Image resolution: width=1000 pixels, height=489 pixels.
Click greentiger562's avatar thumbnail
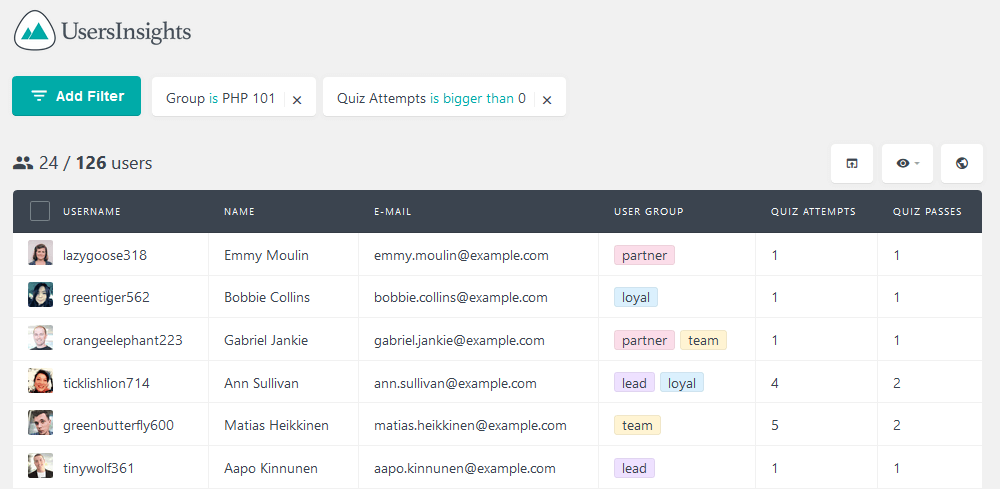point(40,295)
